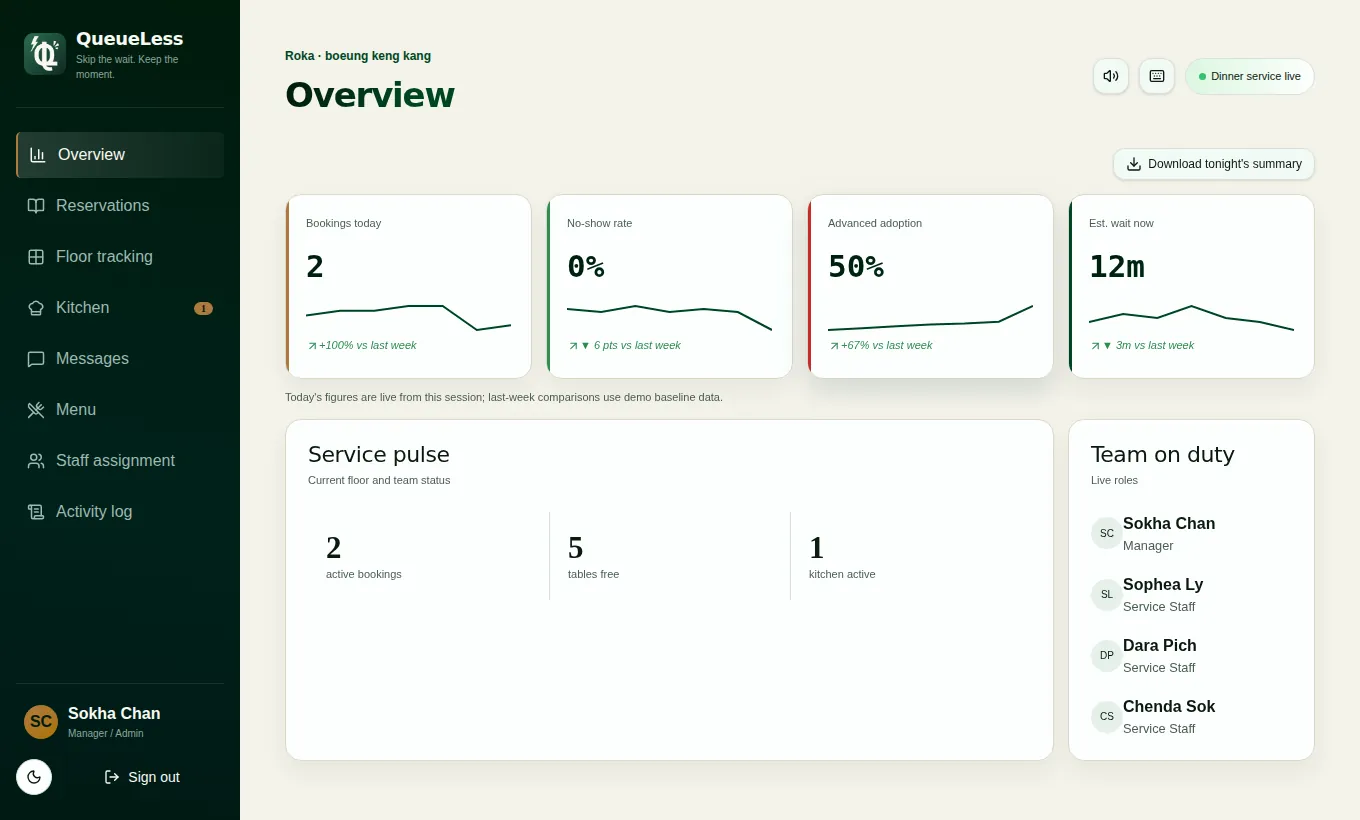Select the Advanced adoption card
Viewport: 1360px width, 820px height.
point(930,287)
